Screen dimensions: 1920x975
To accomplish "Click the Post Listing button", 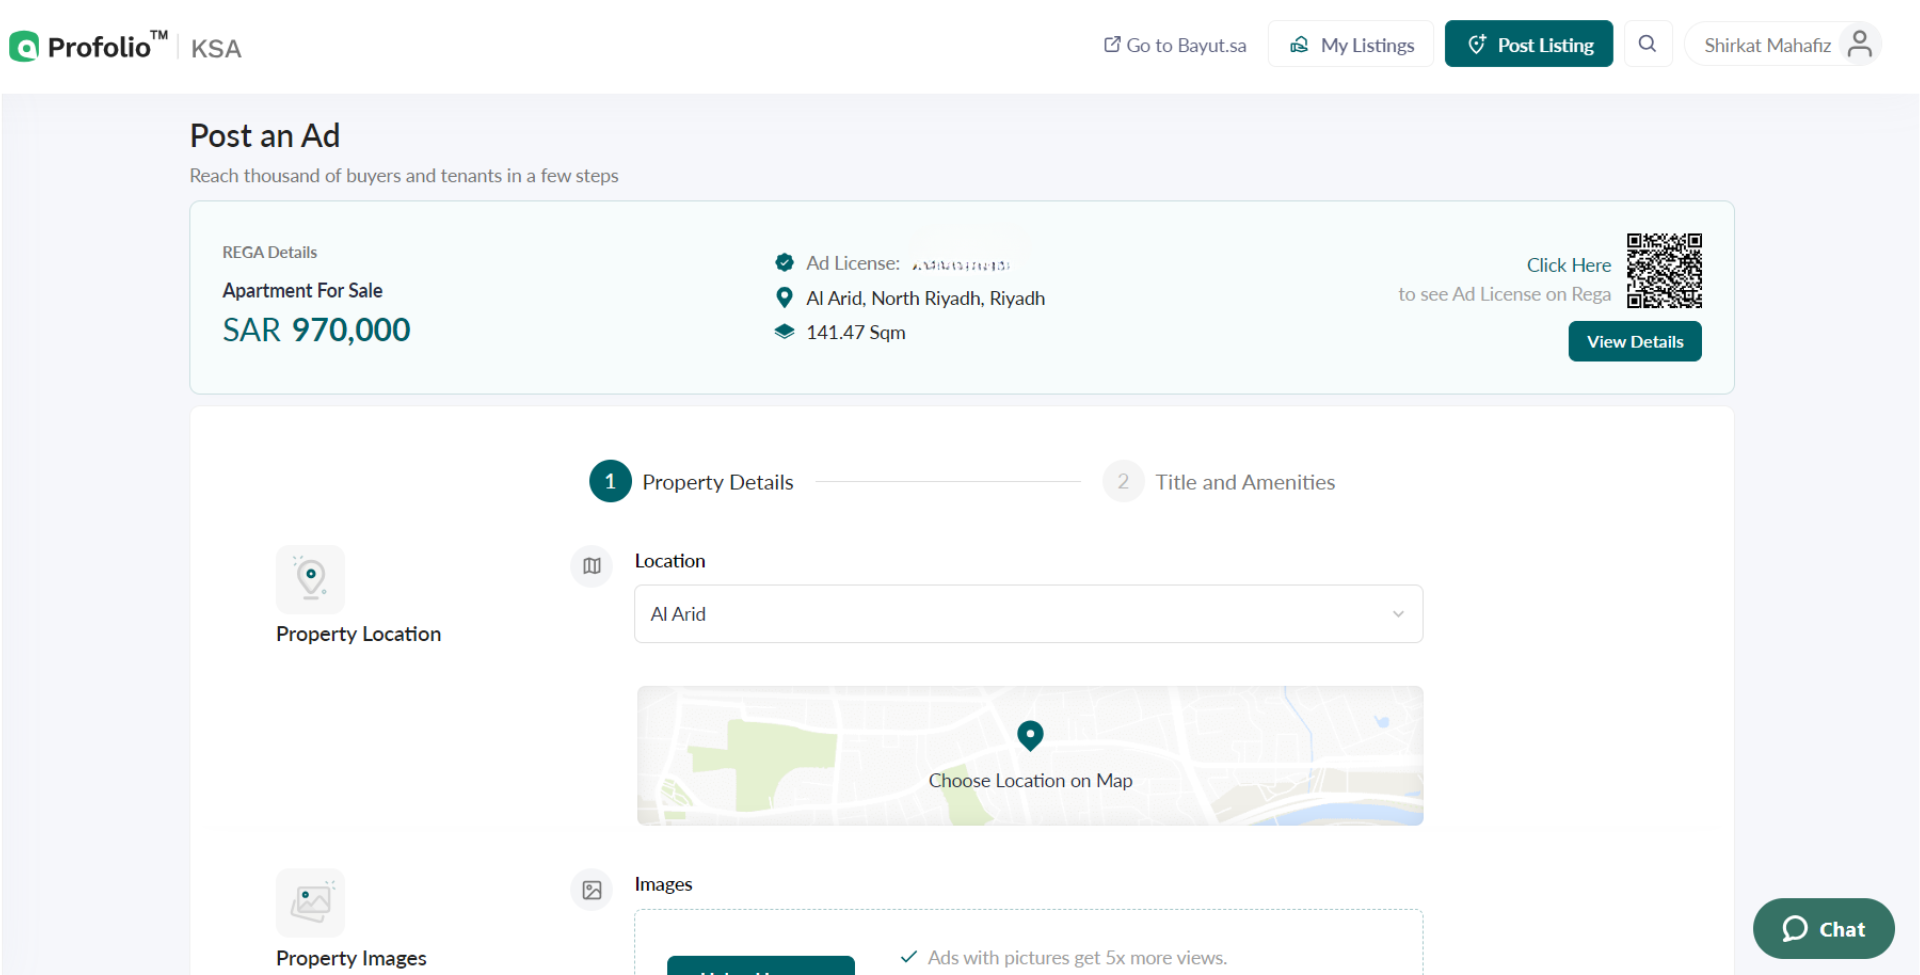I will pos(1528,44).
